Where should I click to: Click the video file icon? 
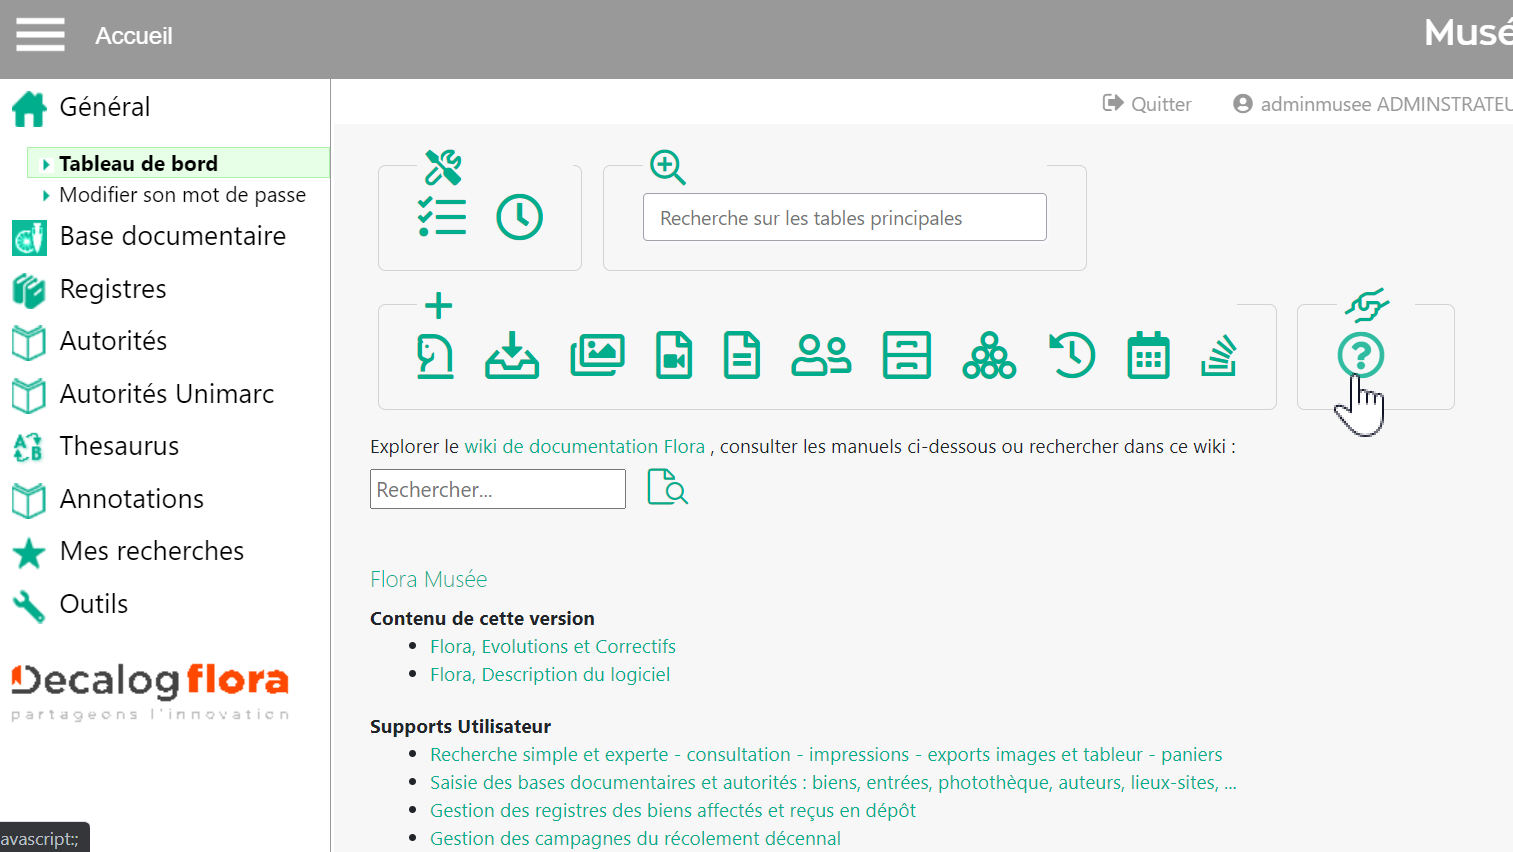click(673, 356)
